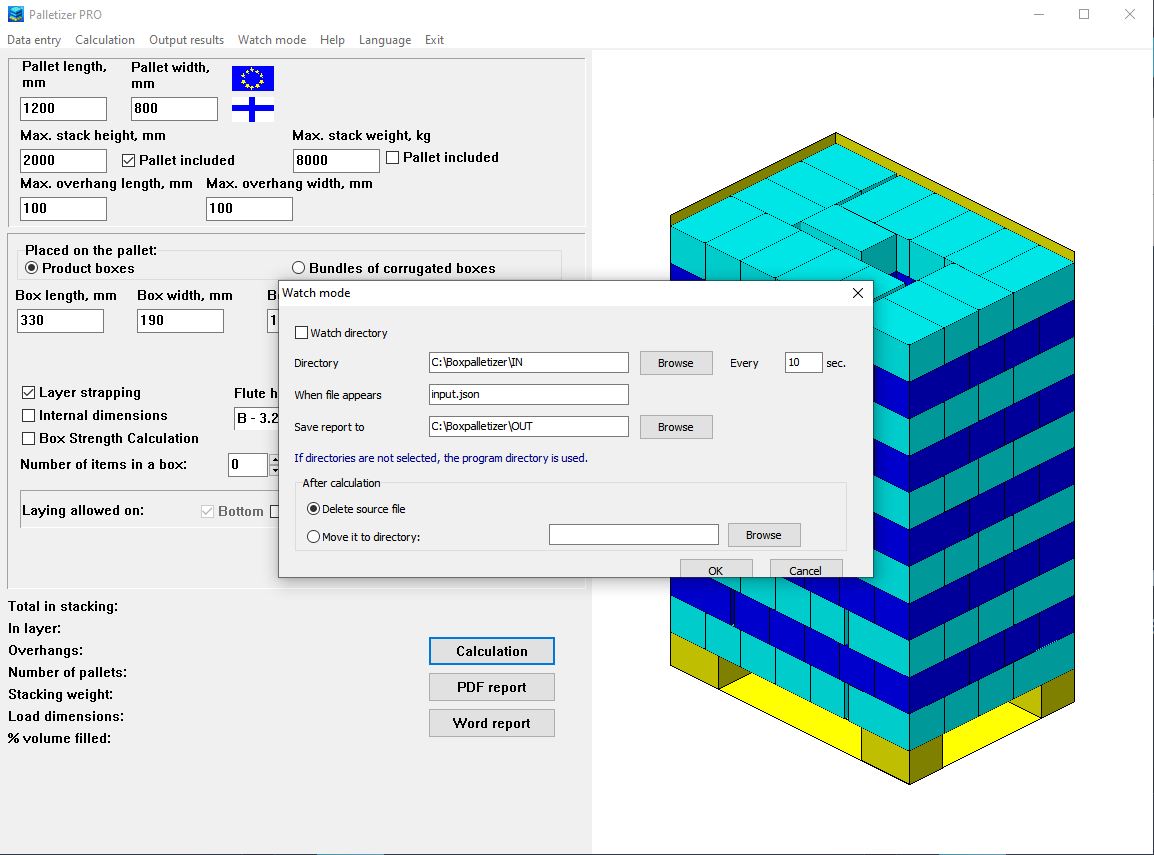1154x855 pixels.
Task: Click the Max. overhang length field
Action: coord(63,208)
